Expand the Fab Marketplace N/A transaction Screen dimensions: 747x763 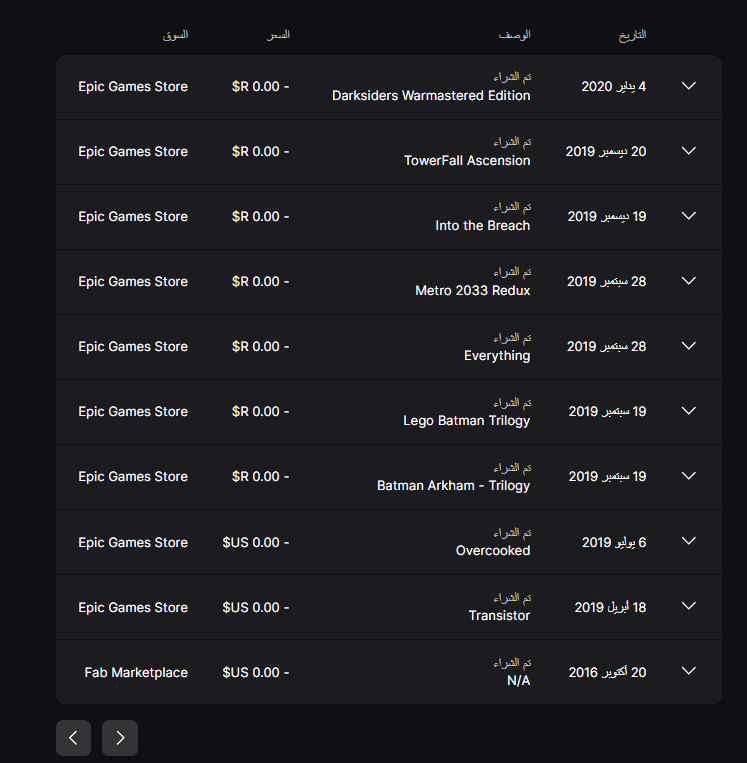689,671
